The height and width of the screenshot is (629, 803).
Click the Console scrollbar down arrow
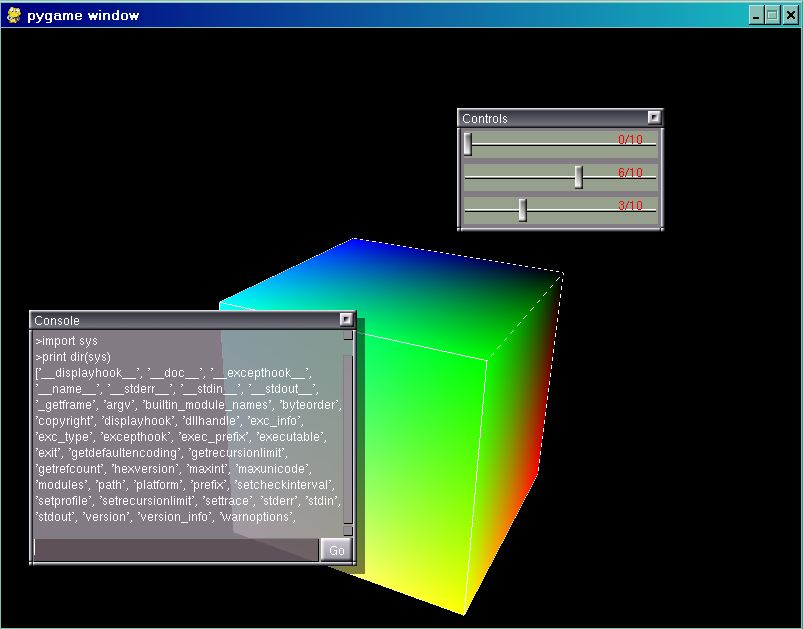348,530
